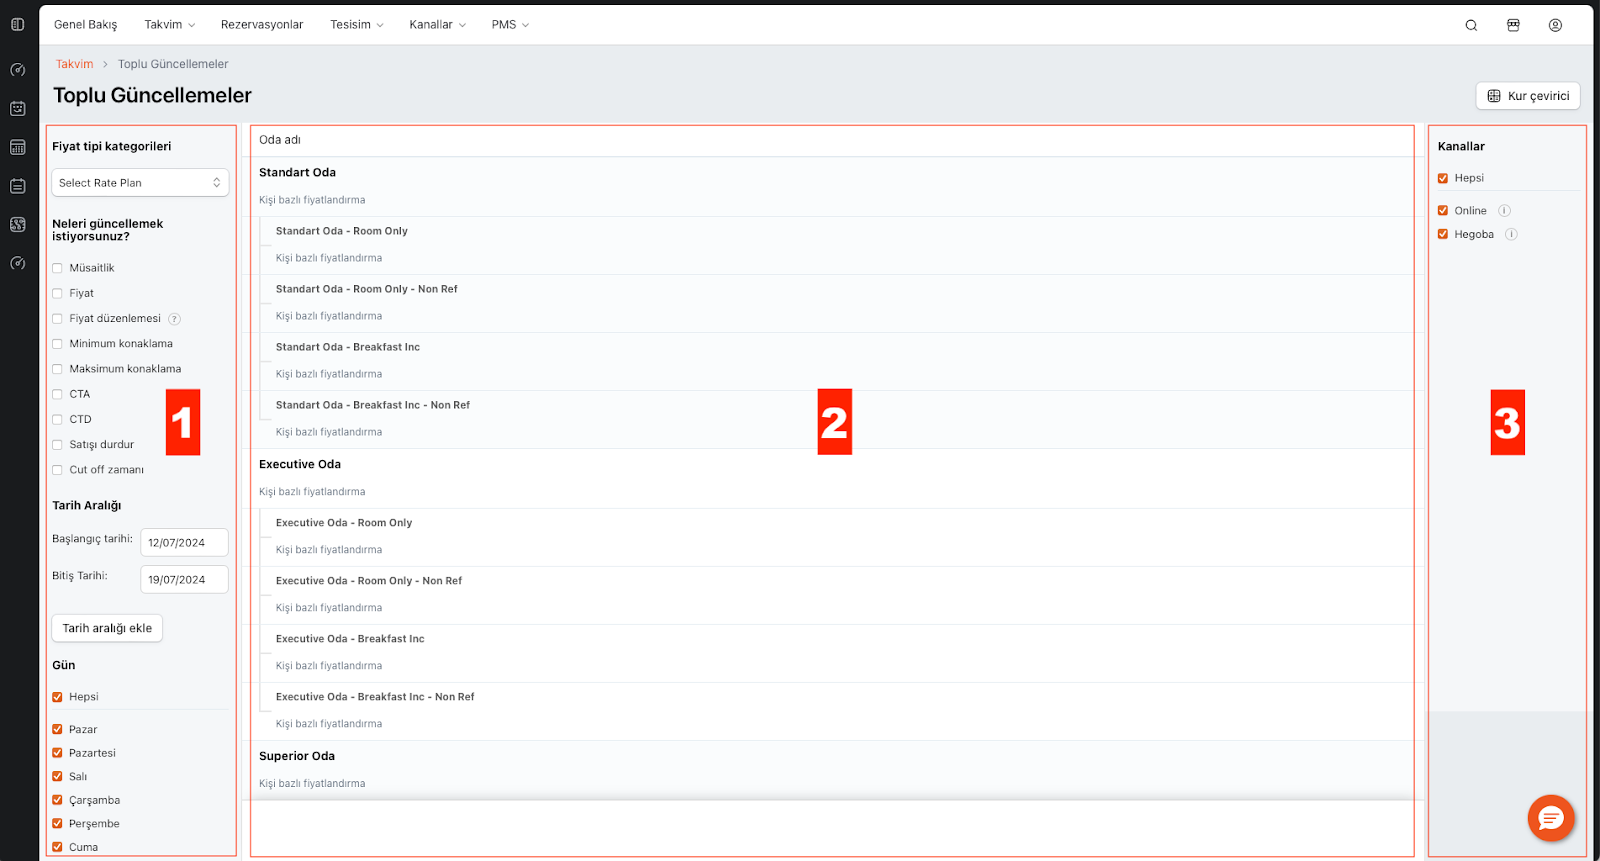1600x861 pixels.
Task: Click help icon beside Fiyat düzenlemesi
Action: click(x=174, y=319)
